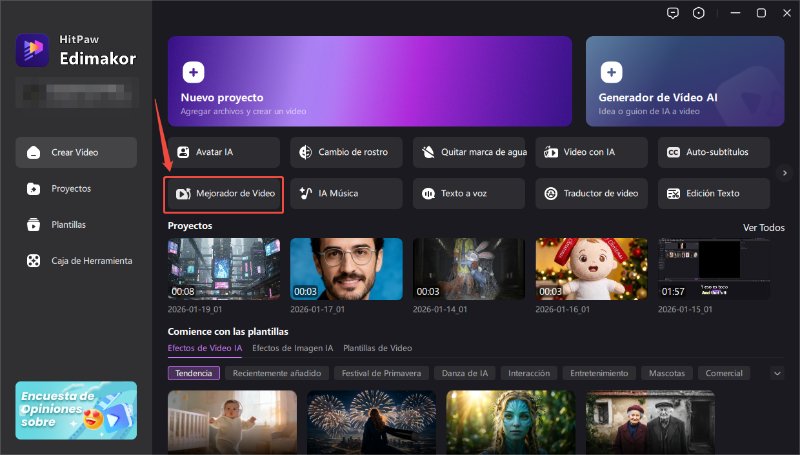Expand the template categories dropdown arrow
This screenshot has height=455, width=800.
(777, 373)
